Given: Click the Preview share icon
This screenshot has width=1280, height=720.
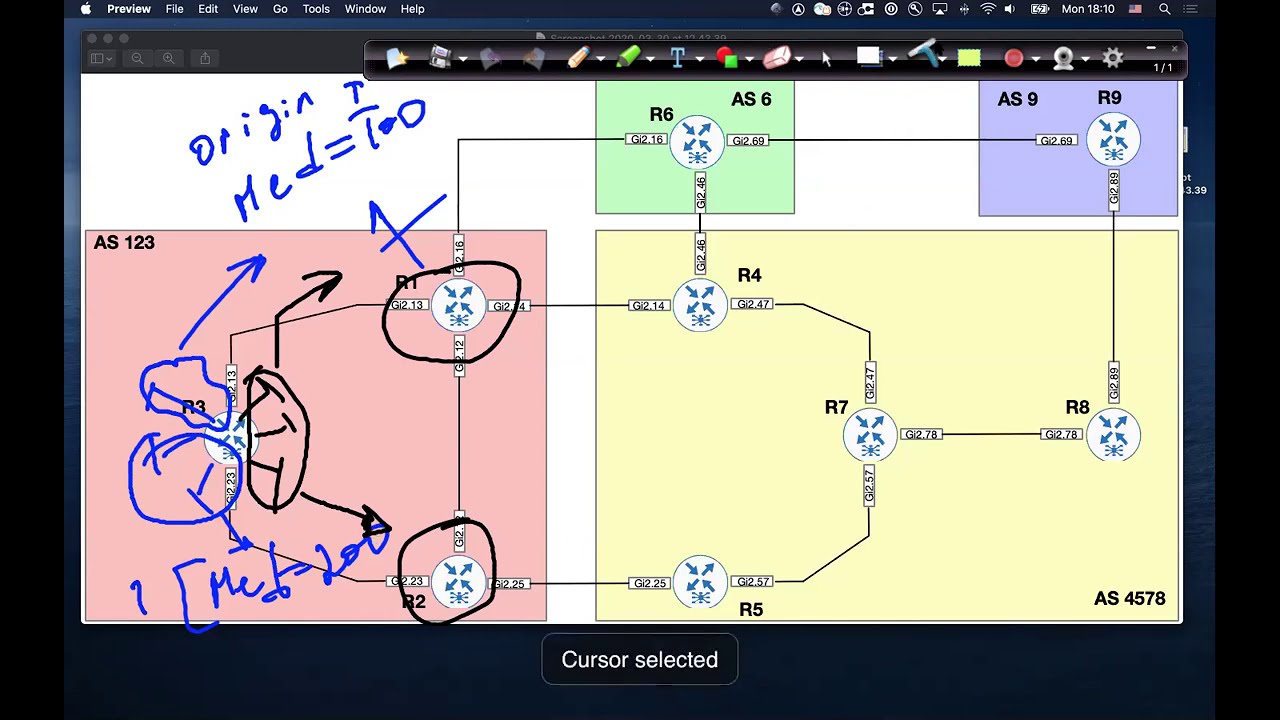Looking at the screenshot, I should point(205,58).
